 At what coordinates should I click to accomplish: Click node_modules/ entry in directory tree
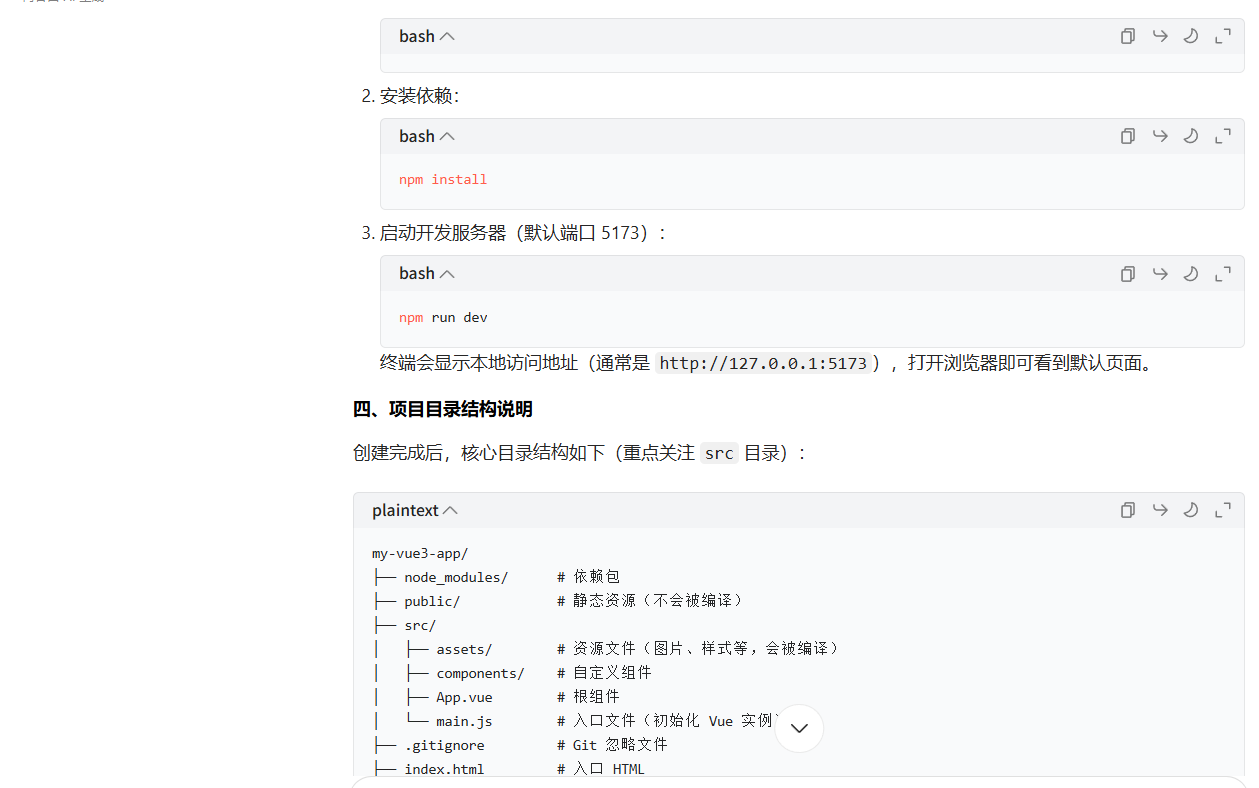point(456,577)
